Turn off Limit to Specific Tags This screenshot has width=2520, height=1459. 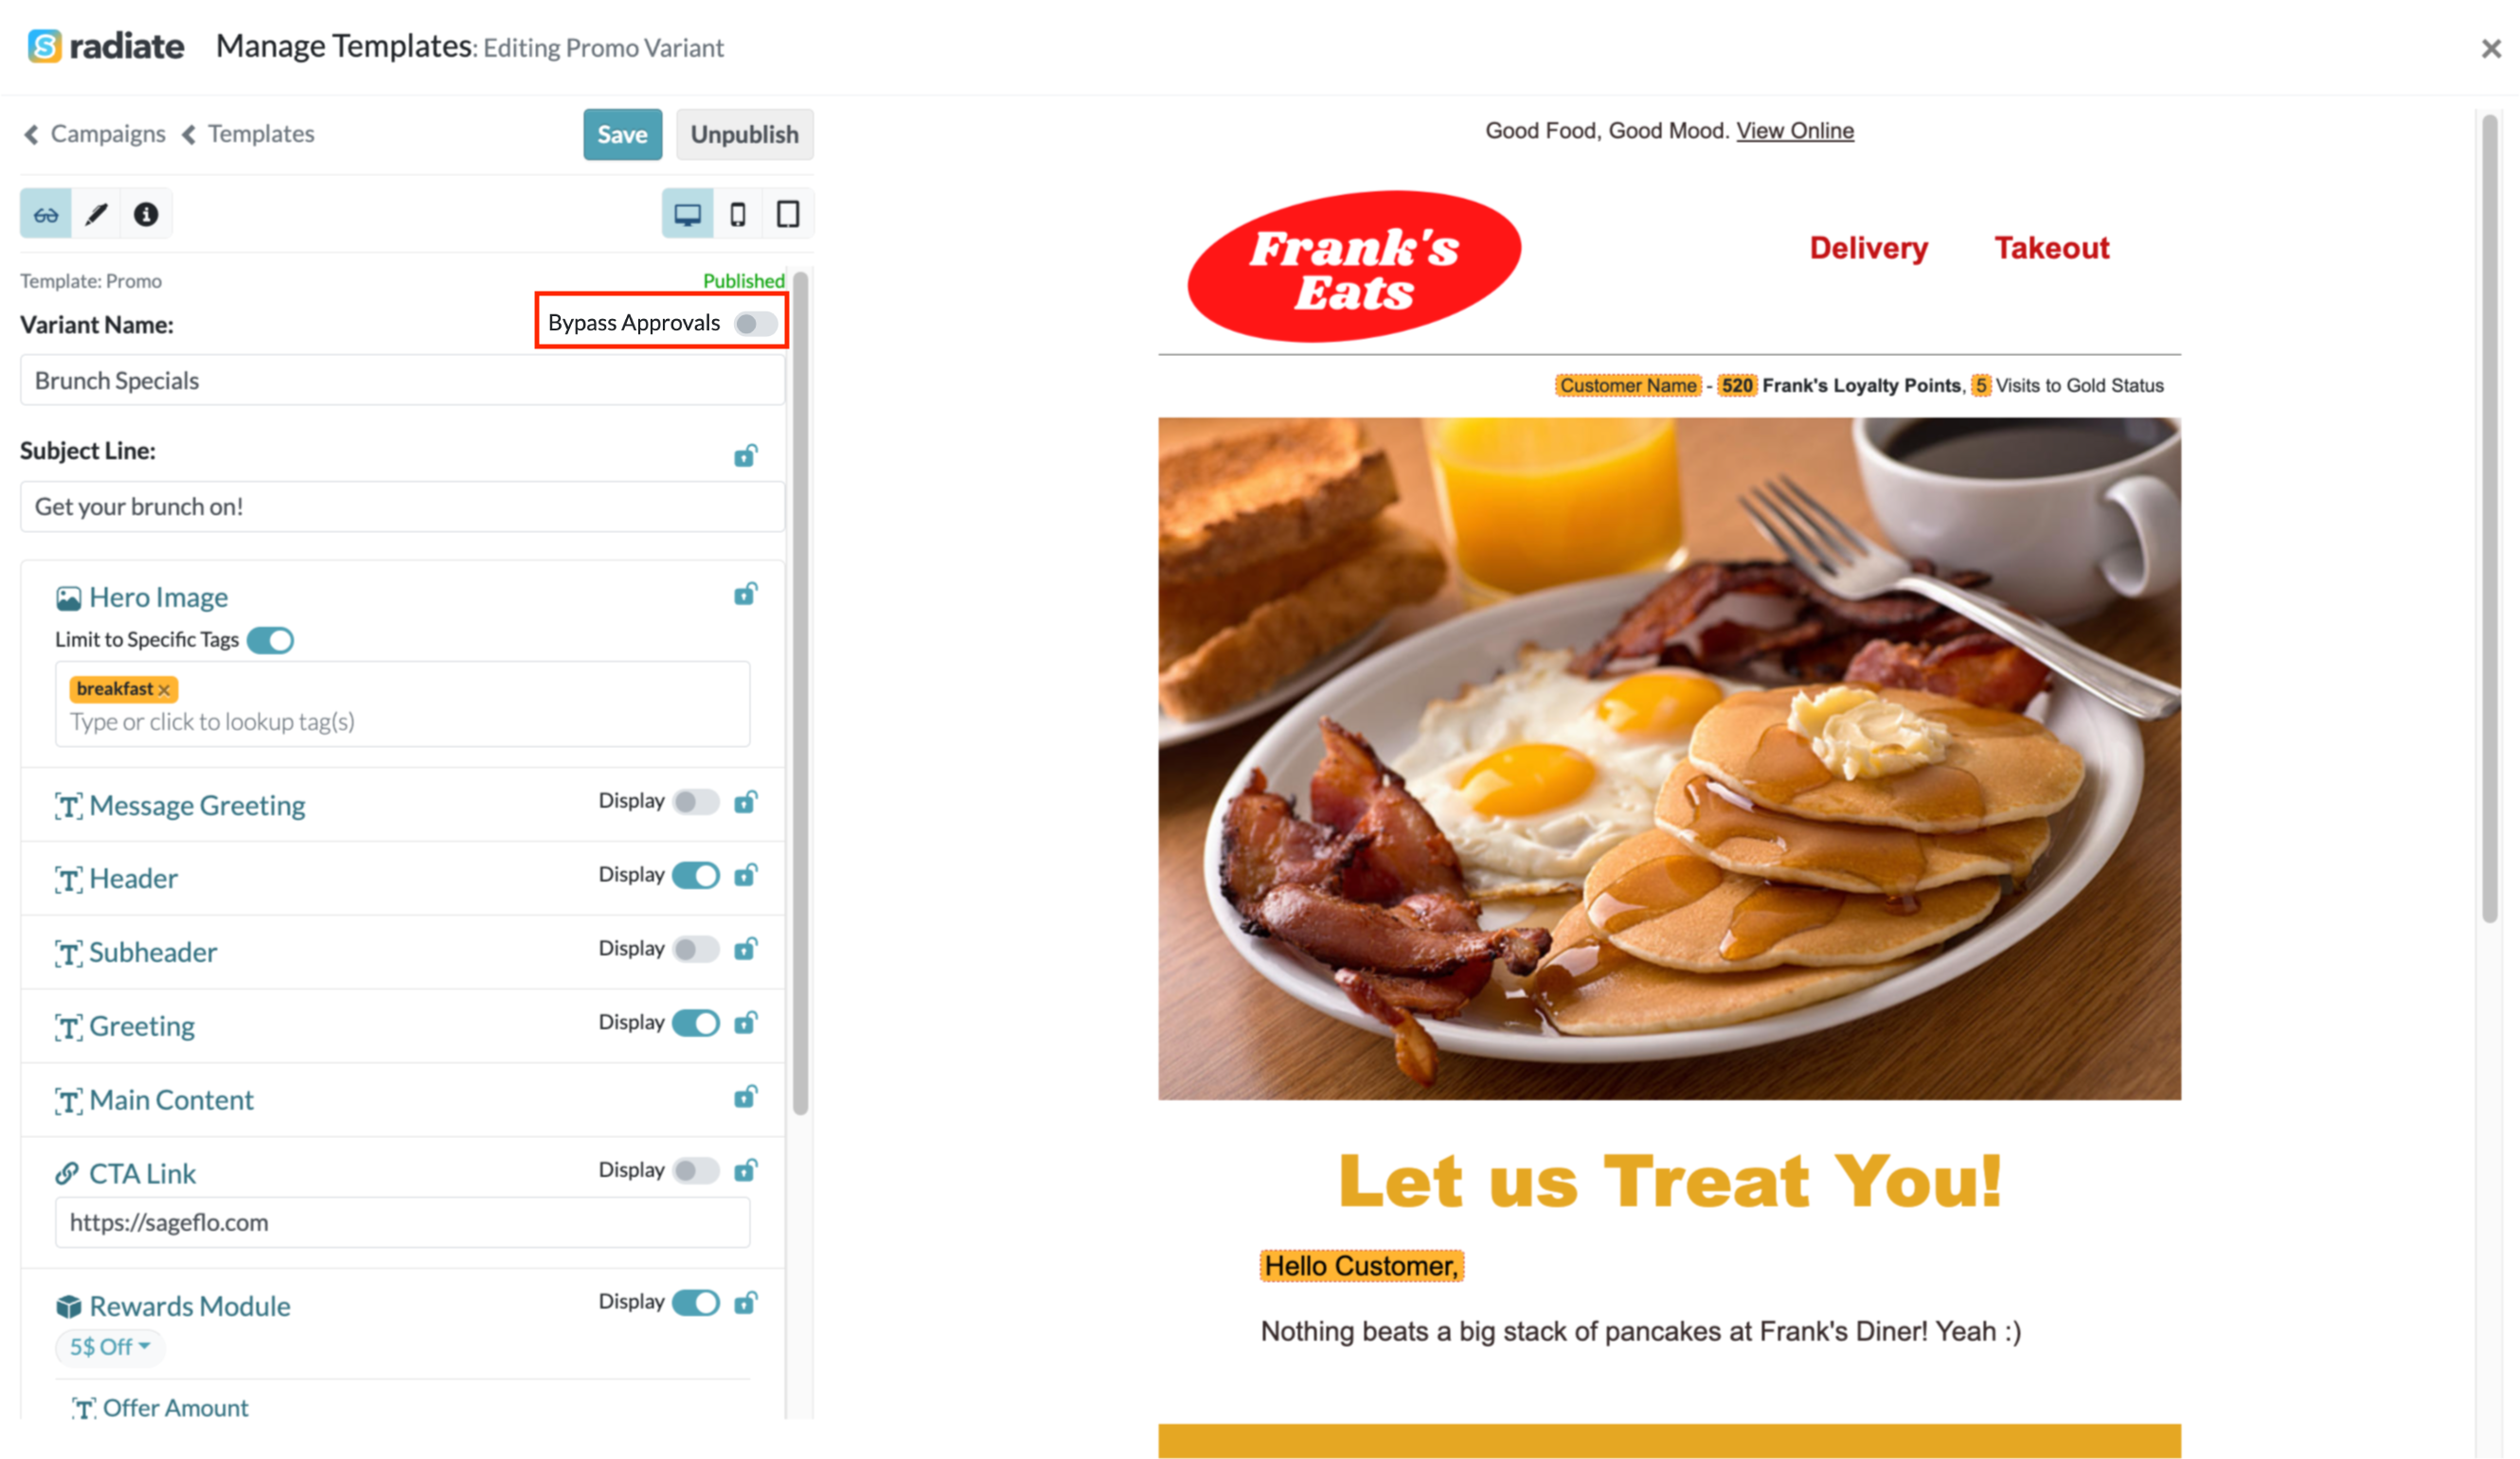point(270,640)
